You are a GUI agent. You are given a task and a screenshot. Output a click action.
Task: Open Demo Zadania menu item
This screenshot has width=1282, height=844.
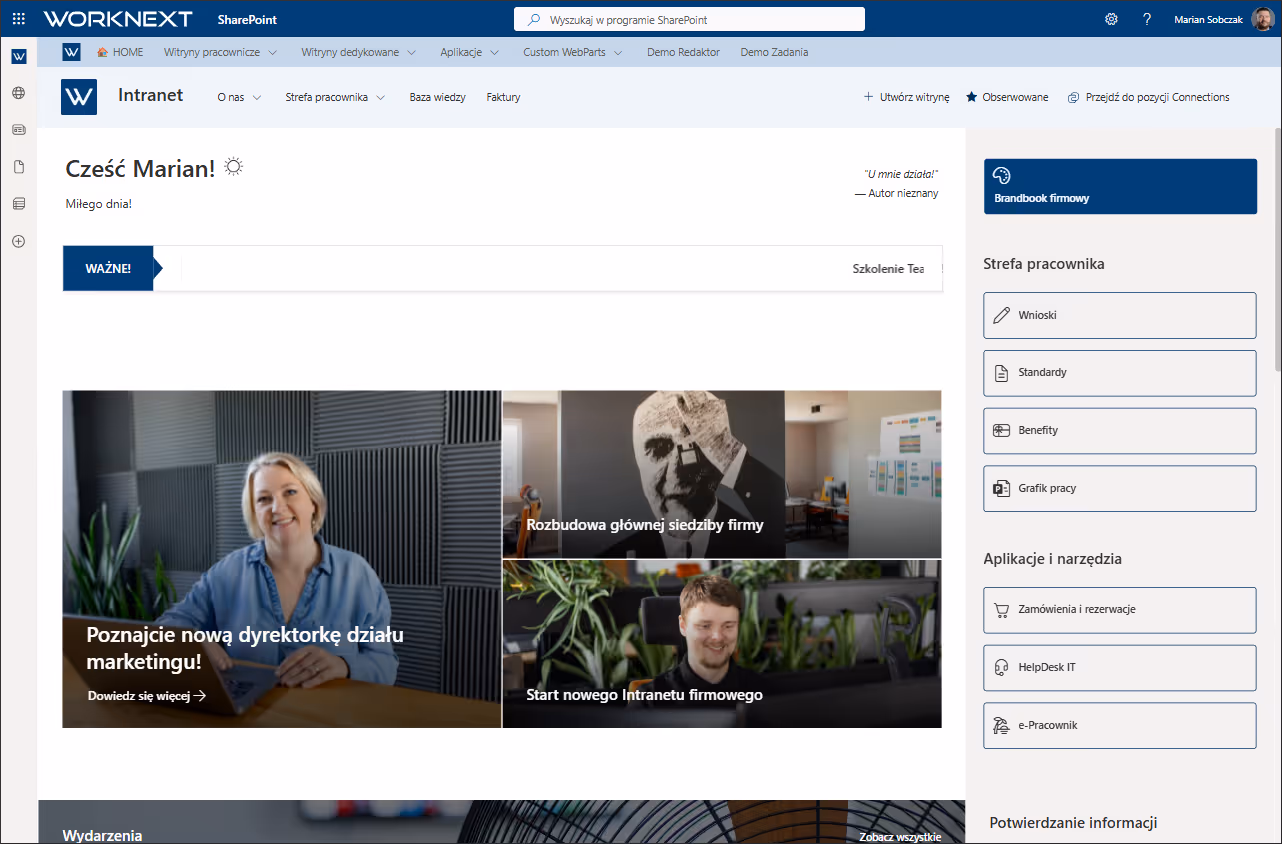pos(774,52)
